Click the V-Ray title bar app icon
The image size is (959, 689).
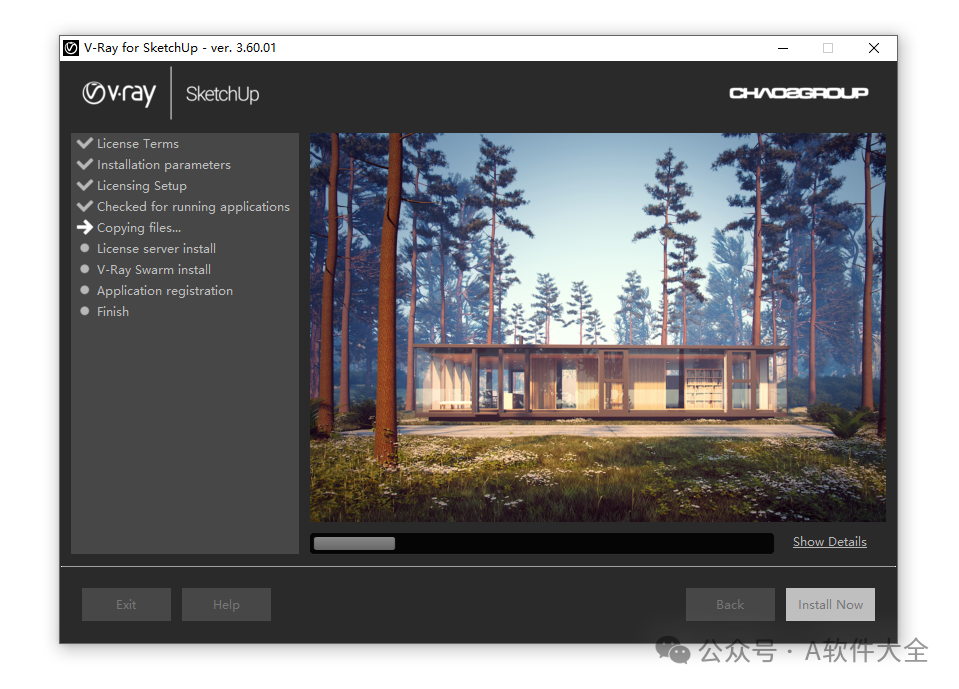tap(71, 48)
